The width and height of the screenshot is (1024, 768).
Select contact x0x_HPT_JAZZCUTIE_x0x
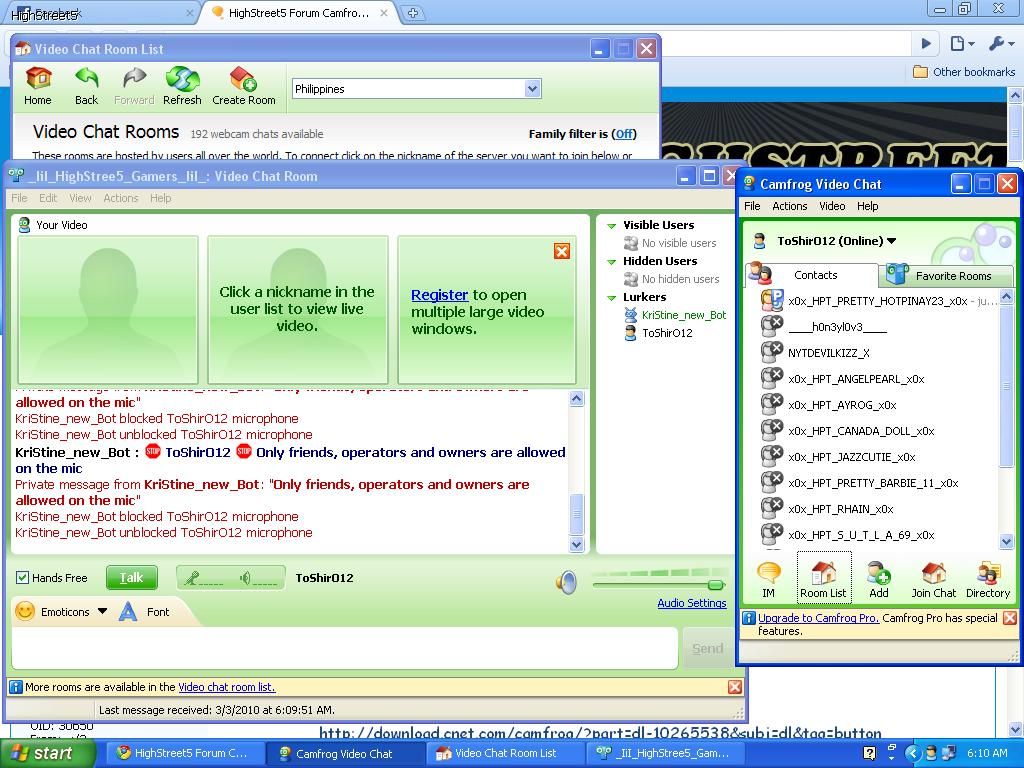pyautogui.click(x=852, y=457)
